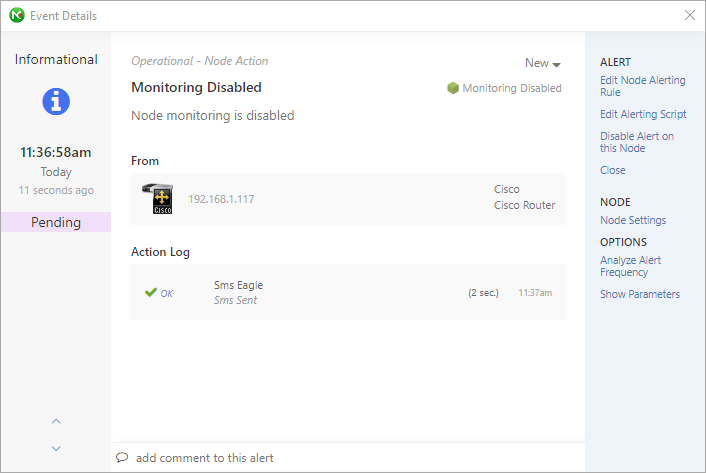Click the comment speech bubble icon
Viewport: 706px width, 473px height.
122,458
